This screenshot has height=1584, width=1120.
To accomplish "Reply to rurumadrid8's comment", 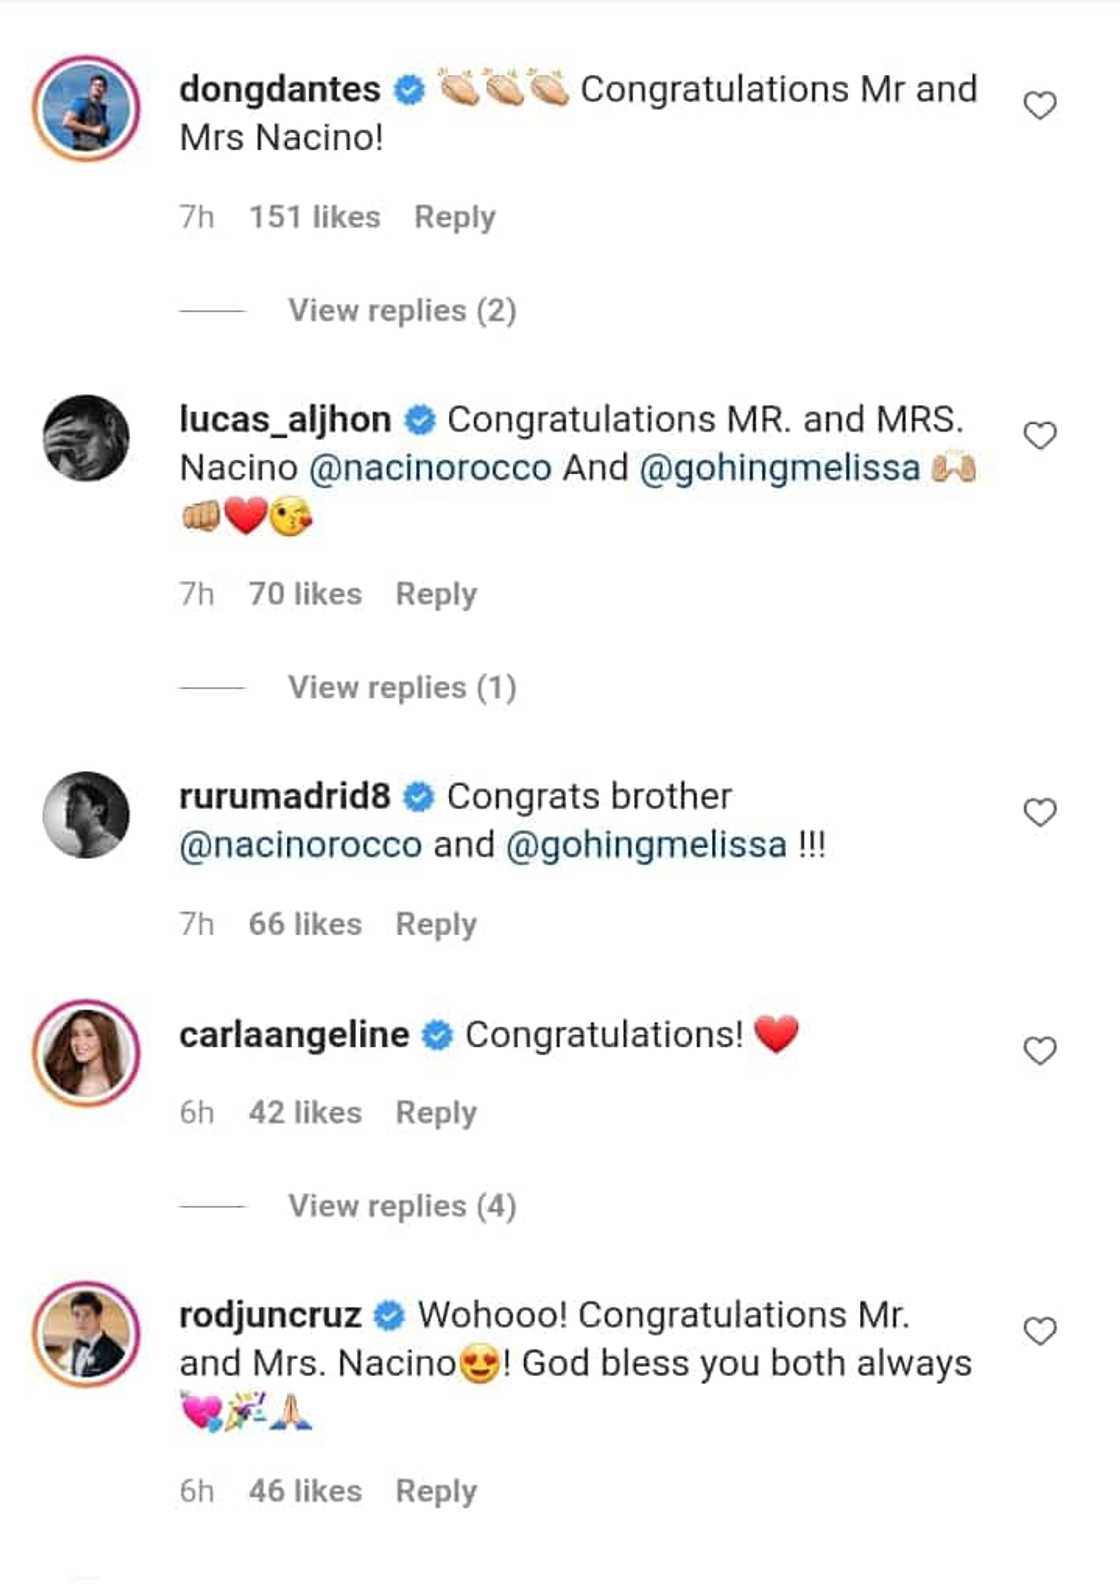I will click(436, 924).
